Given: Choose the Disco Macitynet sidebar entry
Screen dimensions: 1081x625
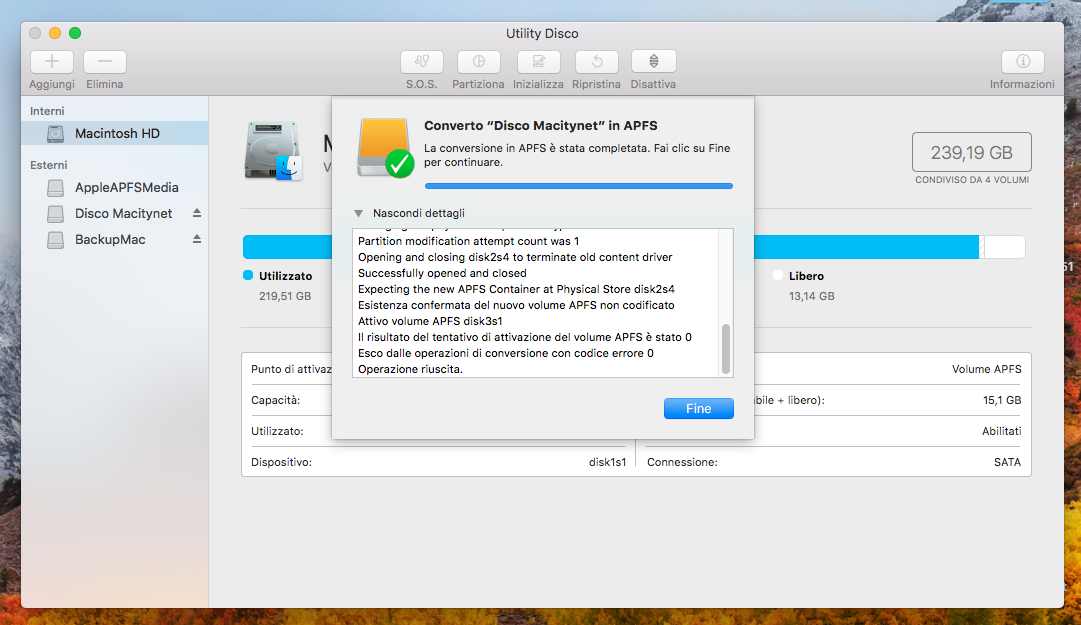Looking at the screenshot, I should click(x=123, y=213).
